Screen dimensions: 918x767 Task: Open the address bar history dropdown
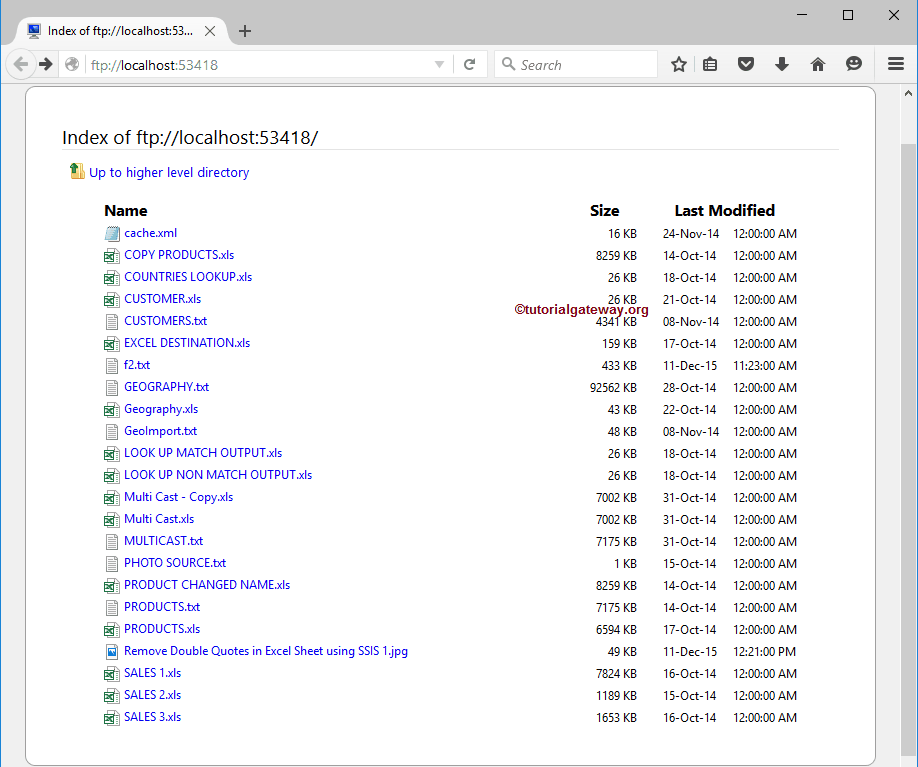[x=440, y=63]
